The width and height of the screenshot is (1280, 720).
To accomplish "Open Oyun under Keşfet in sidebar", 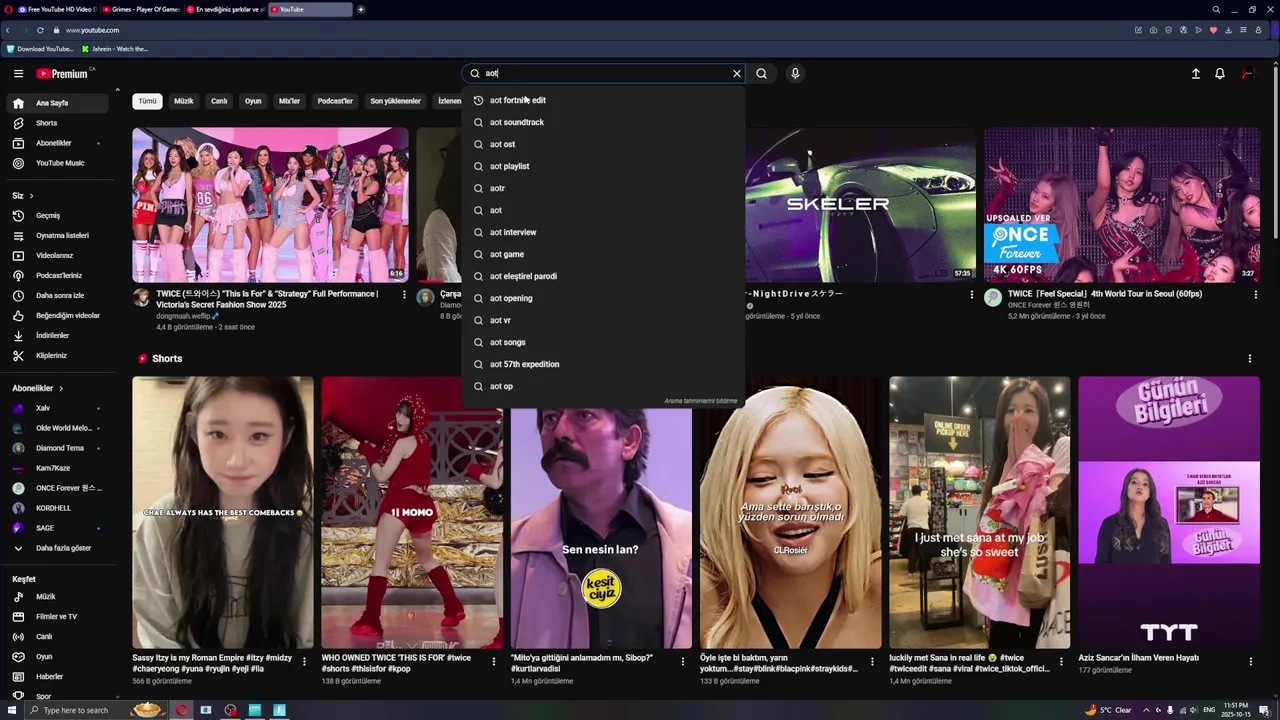I will coord(59,656).
